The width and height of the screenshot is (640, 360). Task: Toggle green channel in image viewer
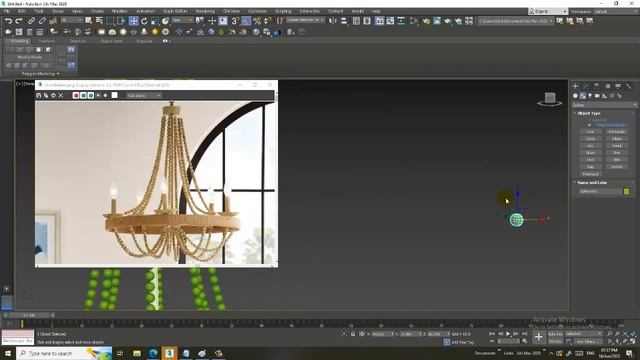pyautogui.click(x=83, y=95)
